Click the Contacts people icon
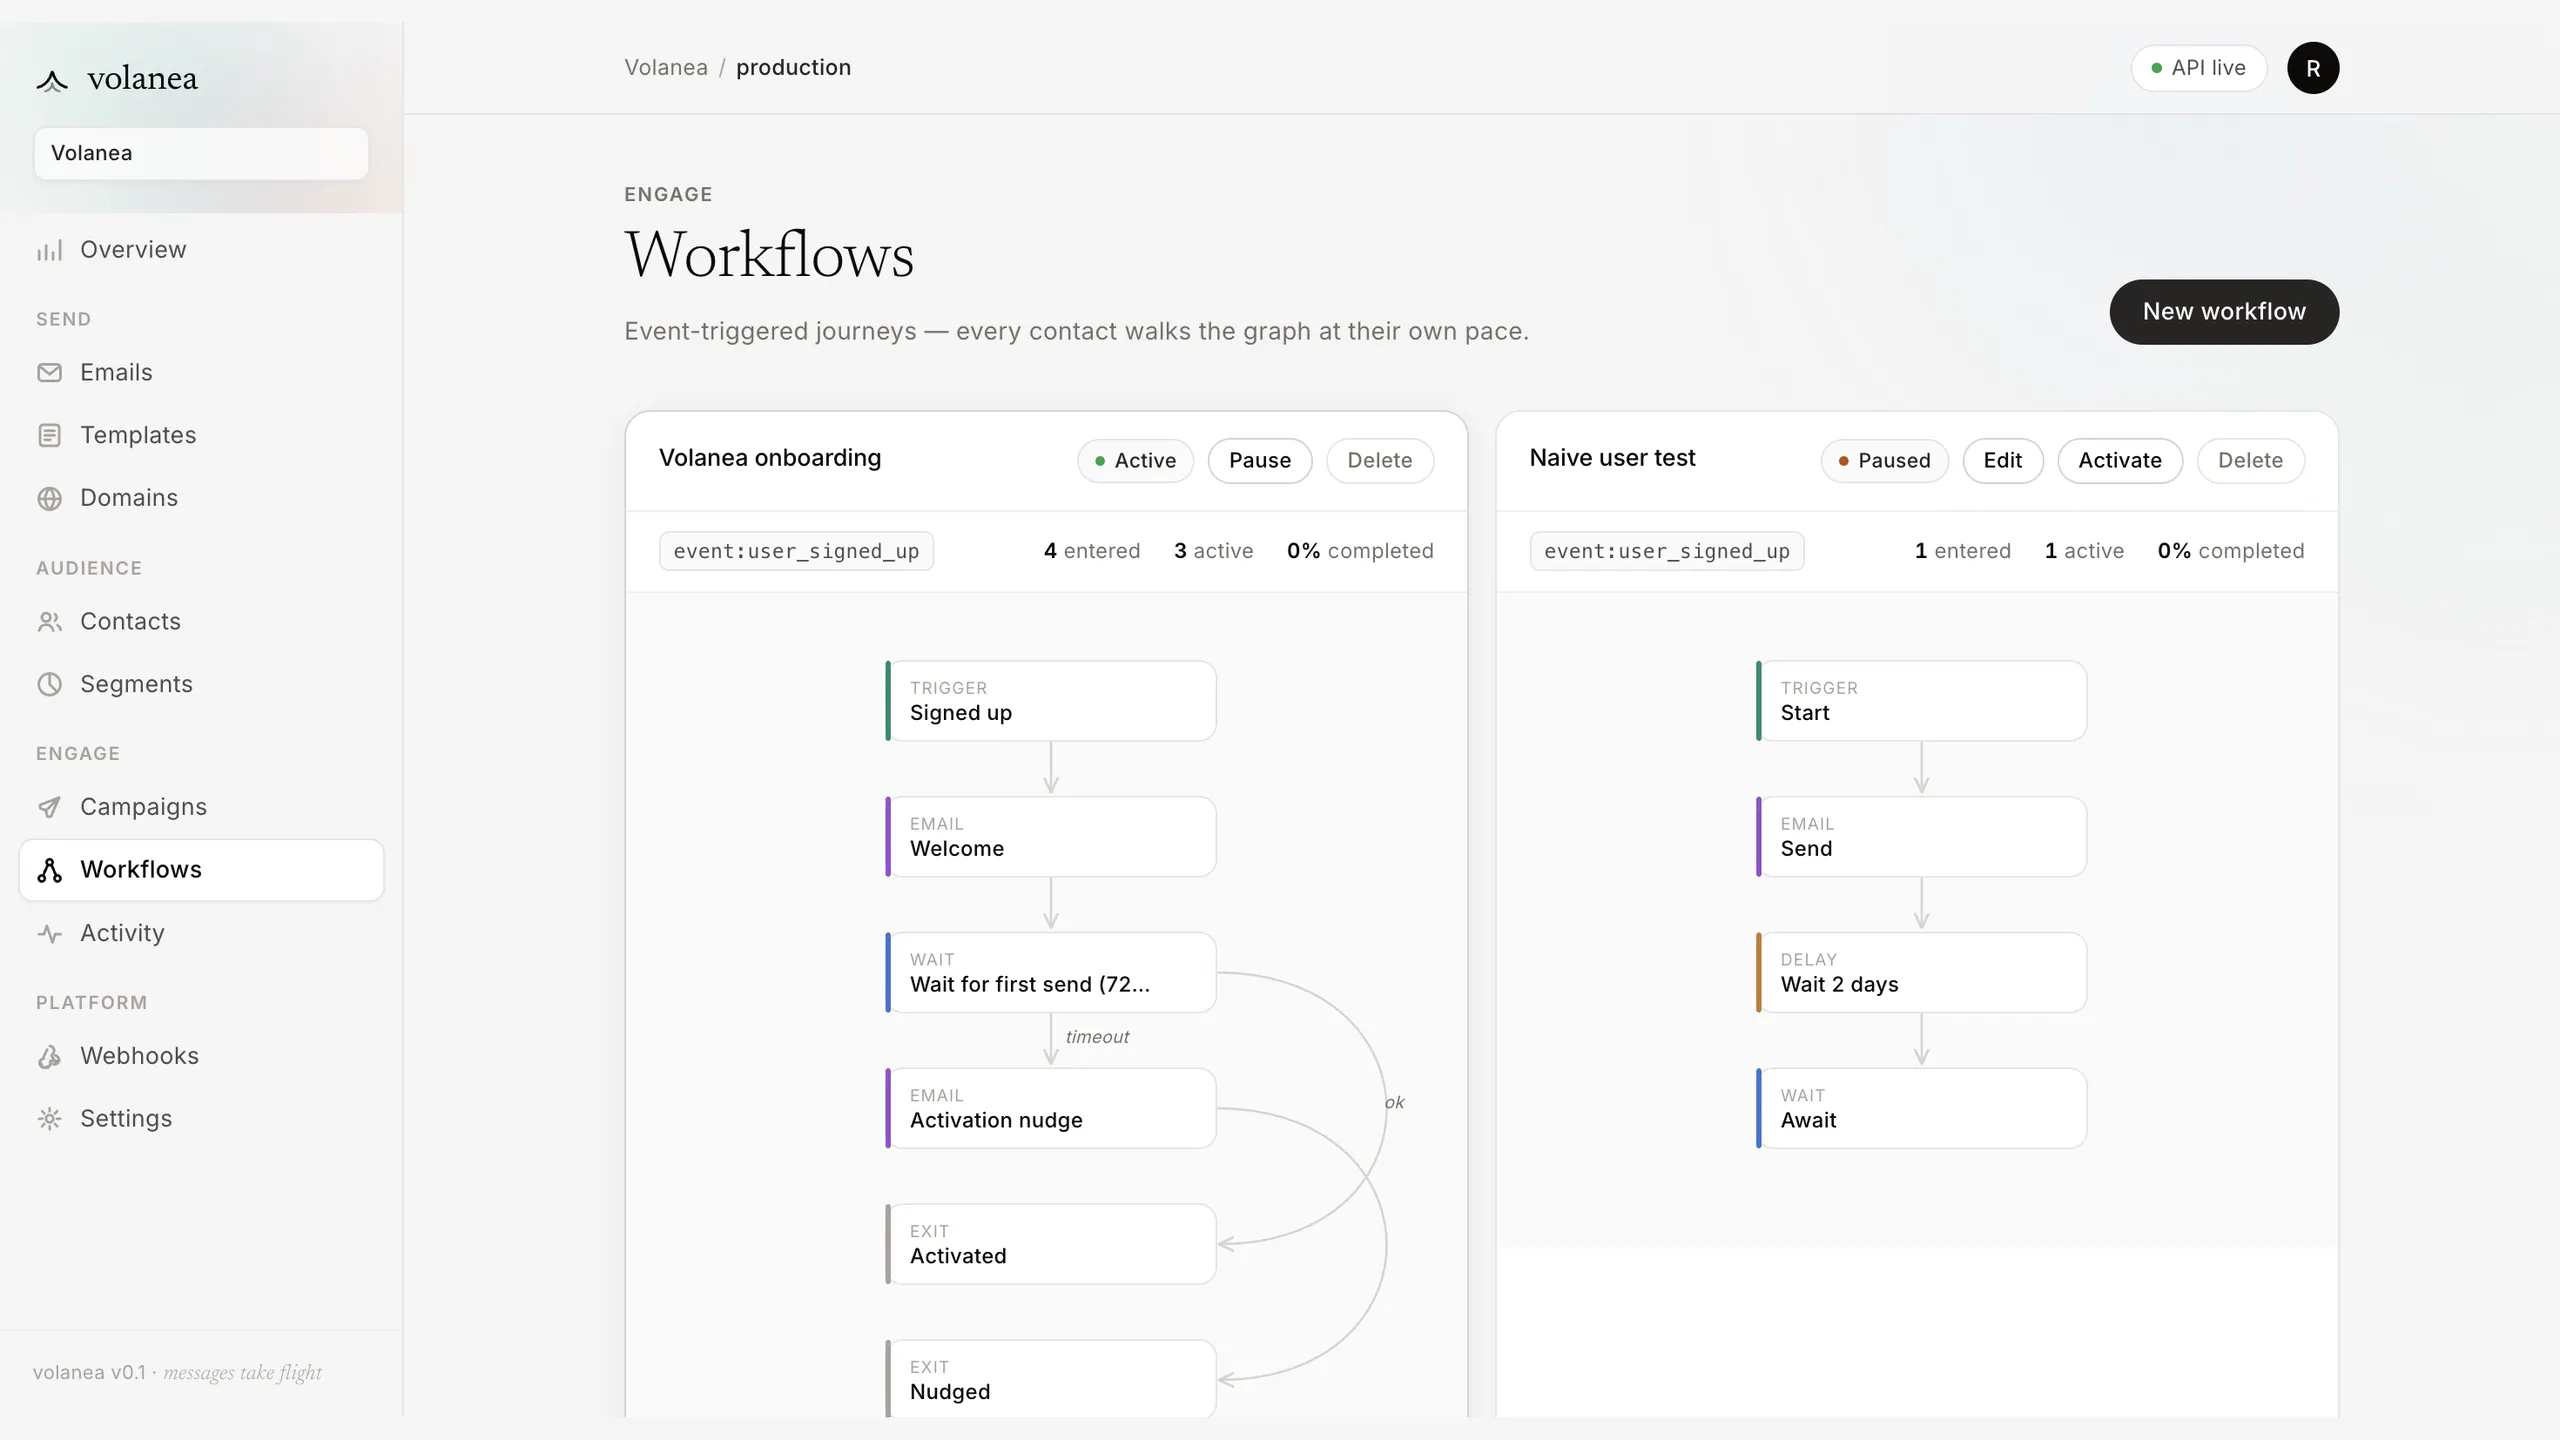The width and height of the screenshot is (2560, 1440). click(49, 622)
